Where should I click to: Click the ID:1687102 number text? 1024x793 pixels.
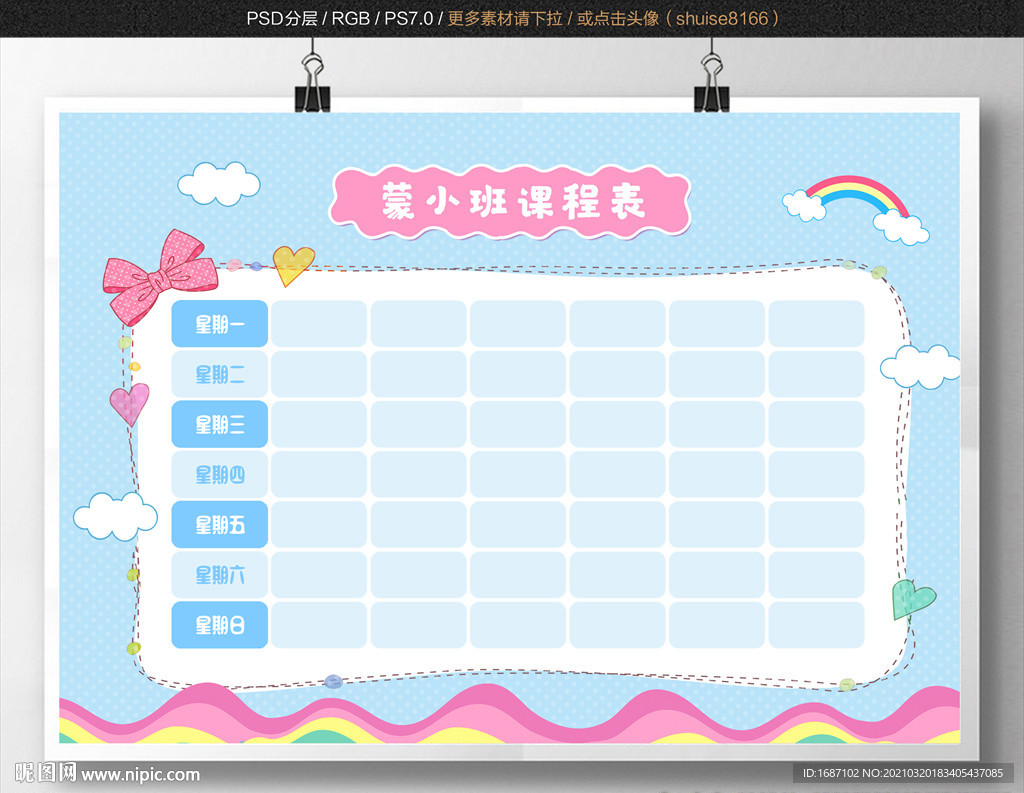831,773
